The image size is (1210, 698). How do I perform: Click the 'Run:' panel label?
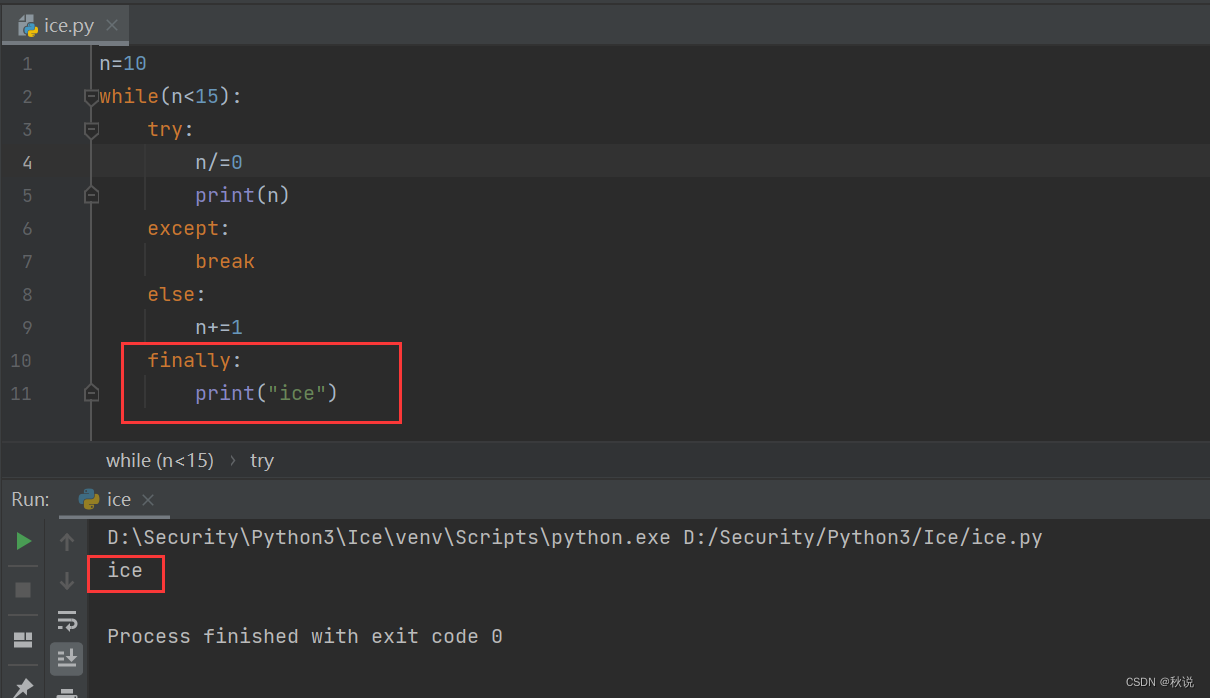point(31,499)
